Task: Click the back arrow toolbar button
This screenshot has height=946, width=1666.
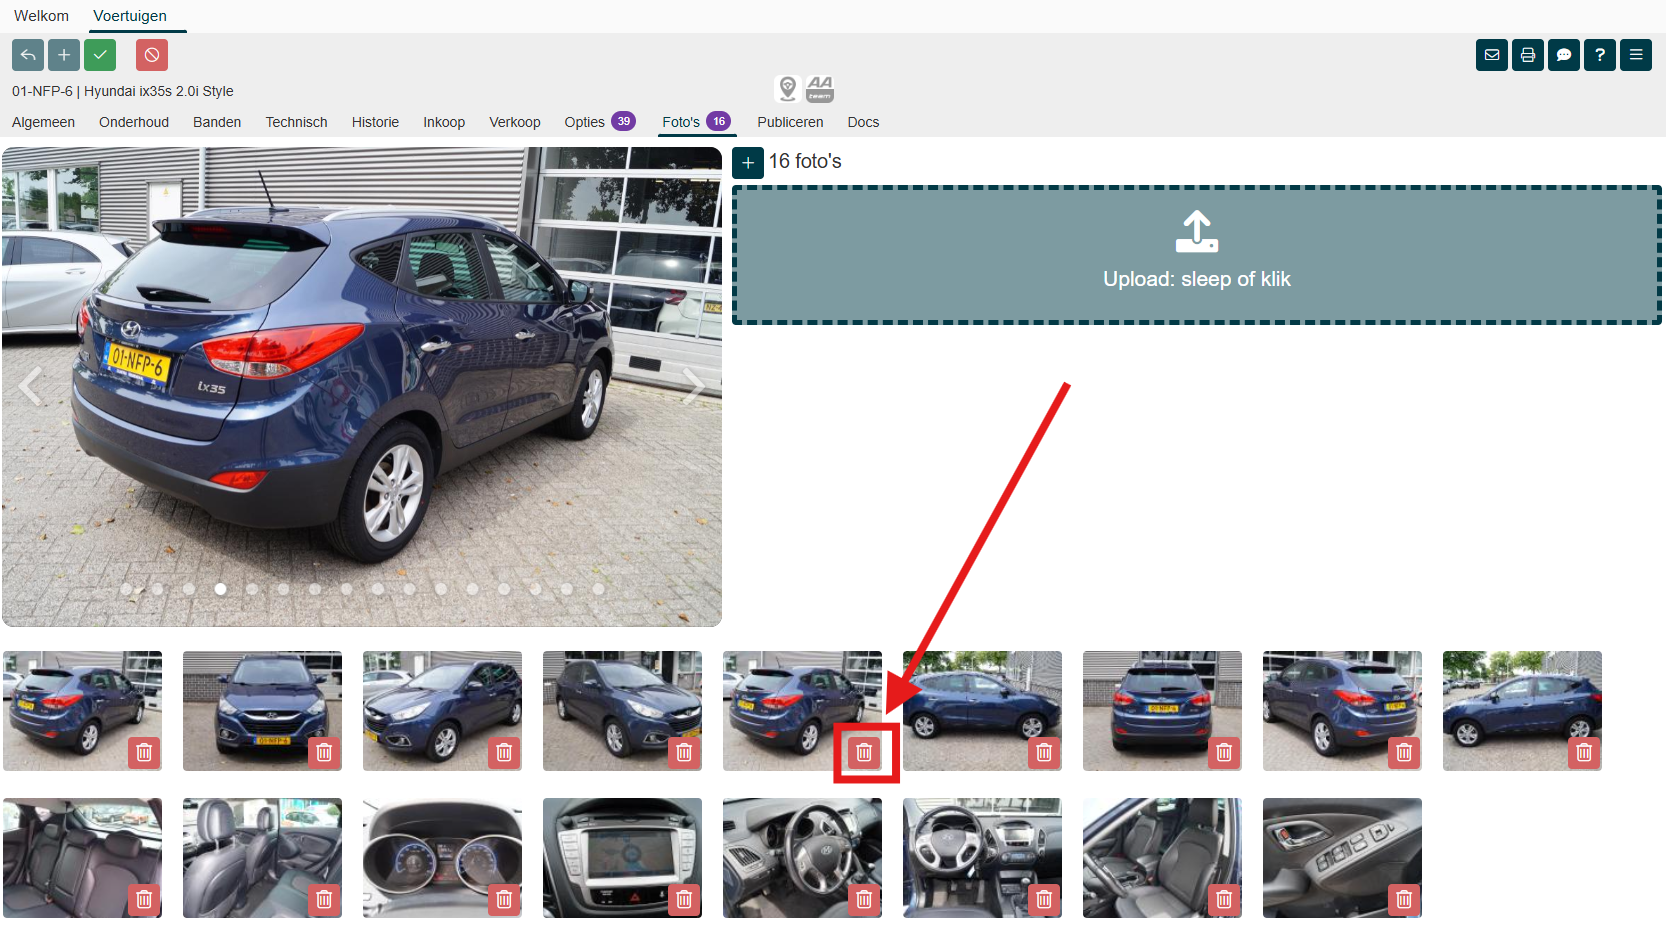Action: pyautogui.click(x=28, y=55)
